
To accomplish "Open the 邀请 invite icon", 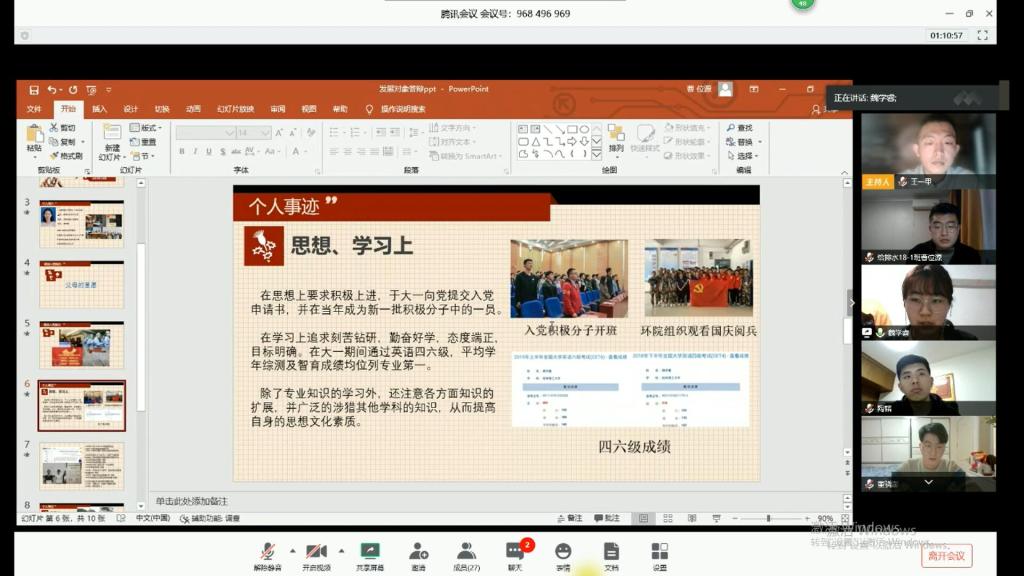I will point(418,552).
